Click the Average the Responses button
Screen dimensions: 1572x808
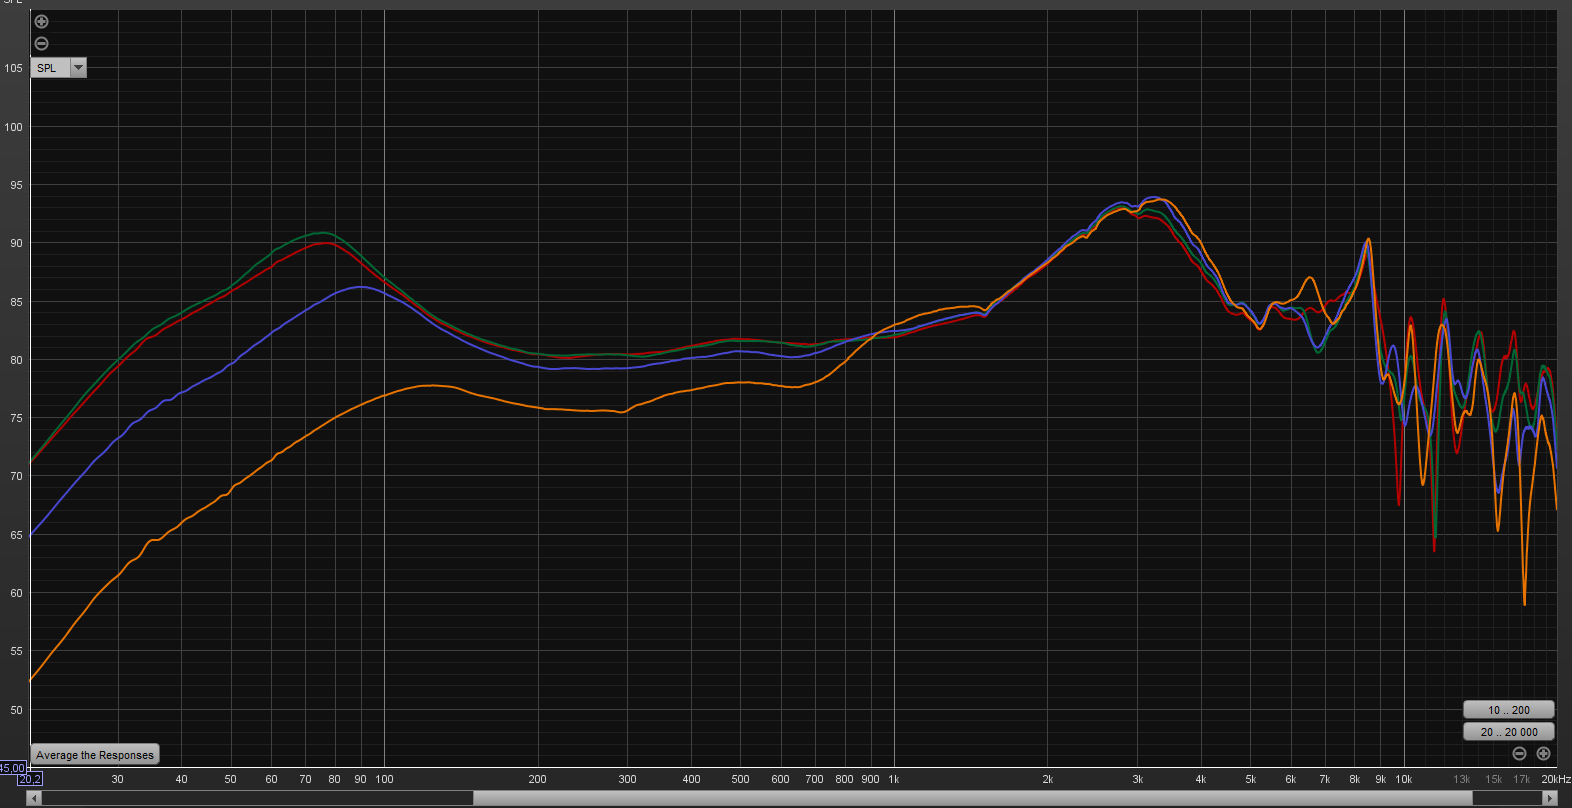coord(95,755)
